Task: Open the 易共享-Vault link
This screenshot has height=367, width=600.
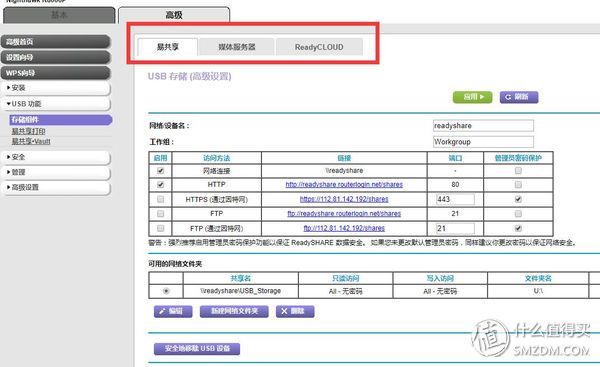Action: click(31, 141)
